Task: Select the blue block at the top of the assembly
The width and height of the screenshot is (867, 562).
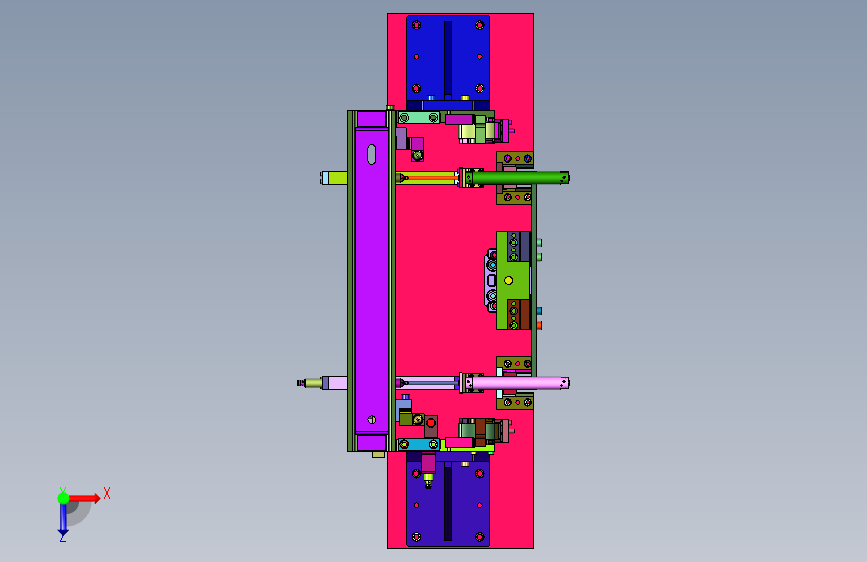Action: click(x=448, y=58)
